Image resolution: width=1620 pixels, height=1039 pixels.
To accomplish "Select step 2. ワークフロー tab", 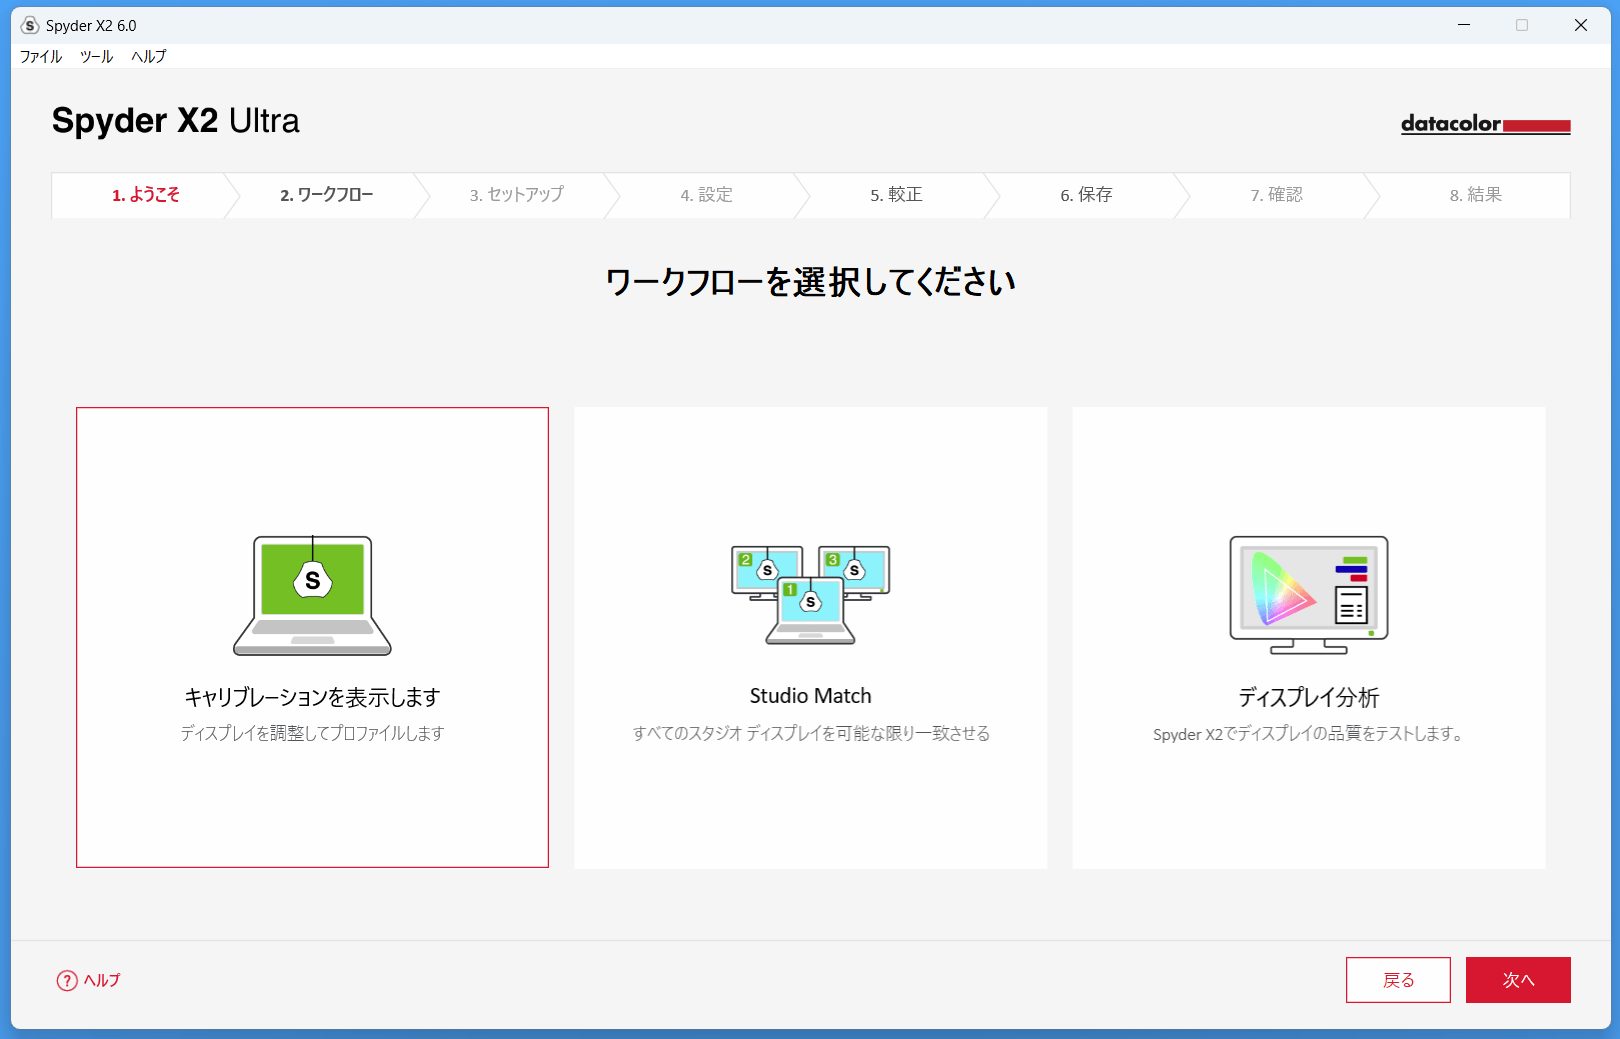I will tap(326, 195).
